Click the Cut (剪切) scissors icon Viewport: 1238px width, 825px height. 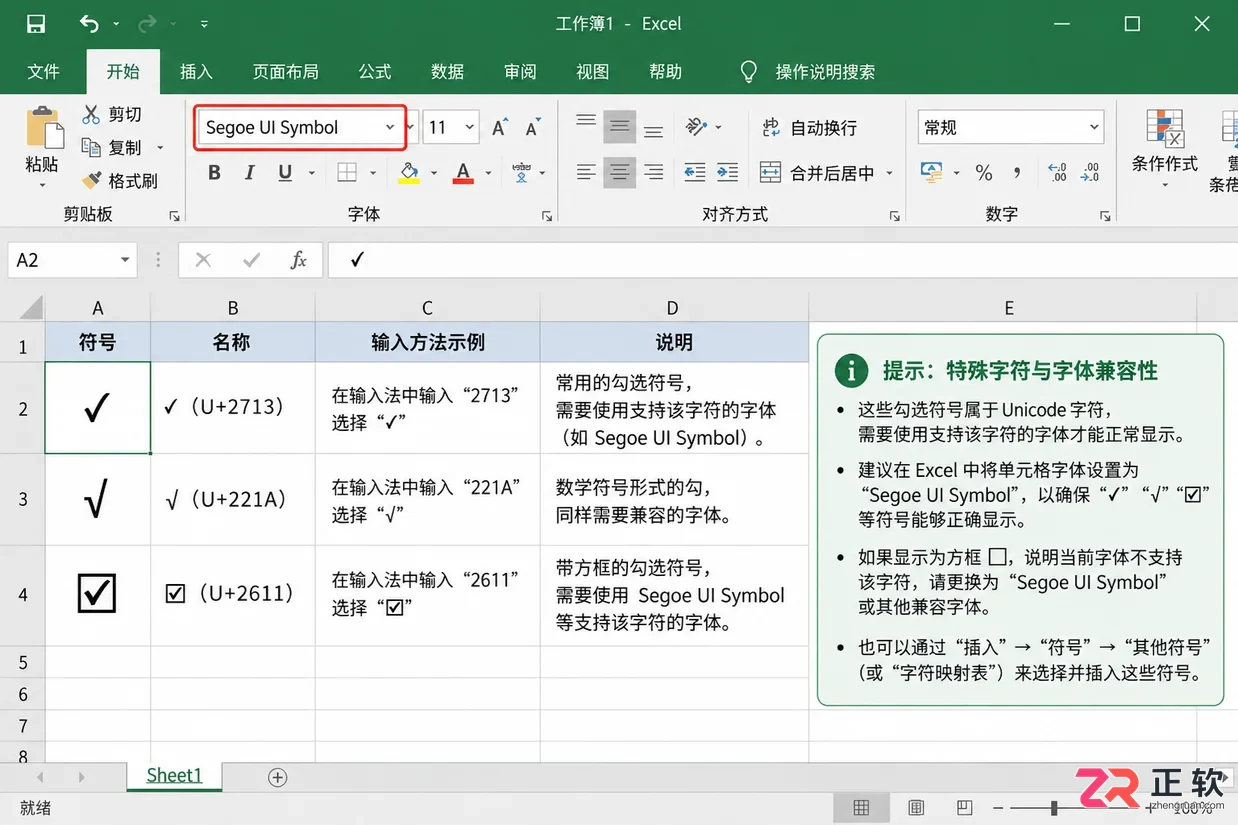coord(91,114)
